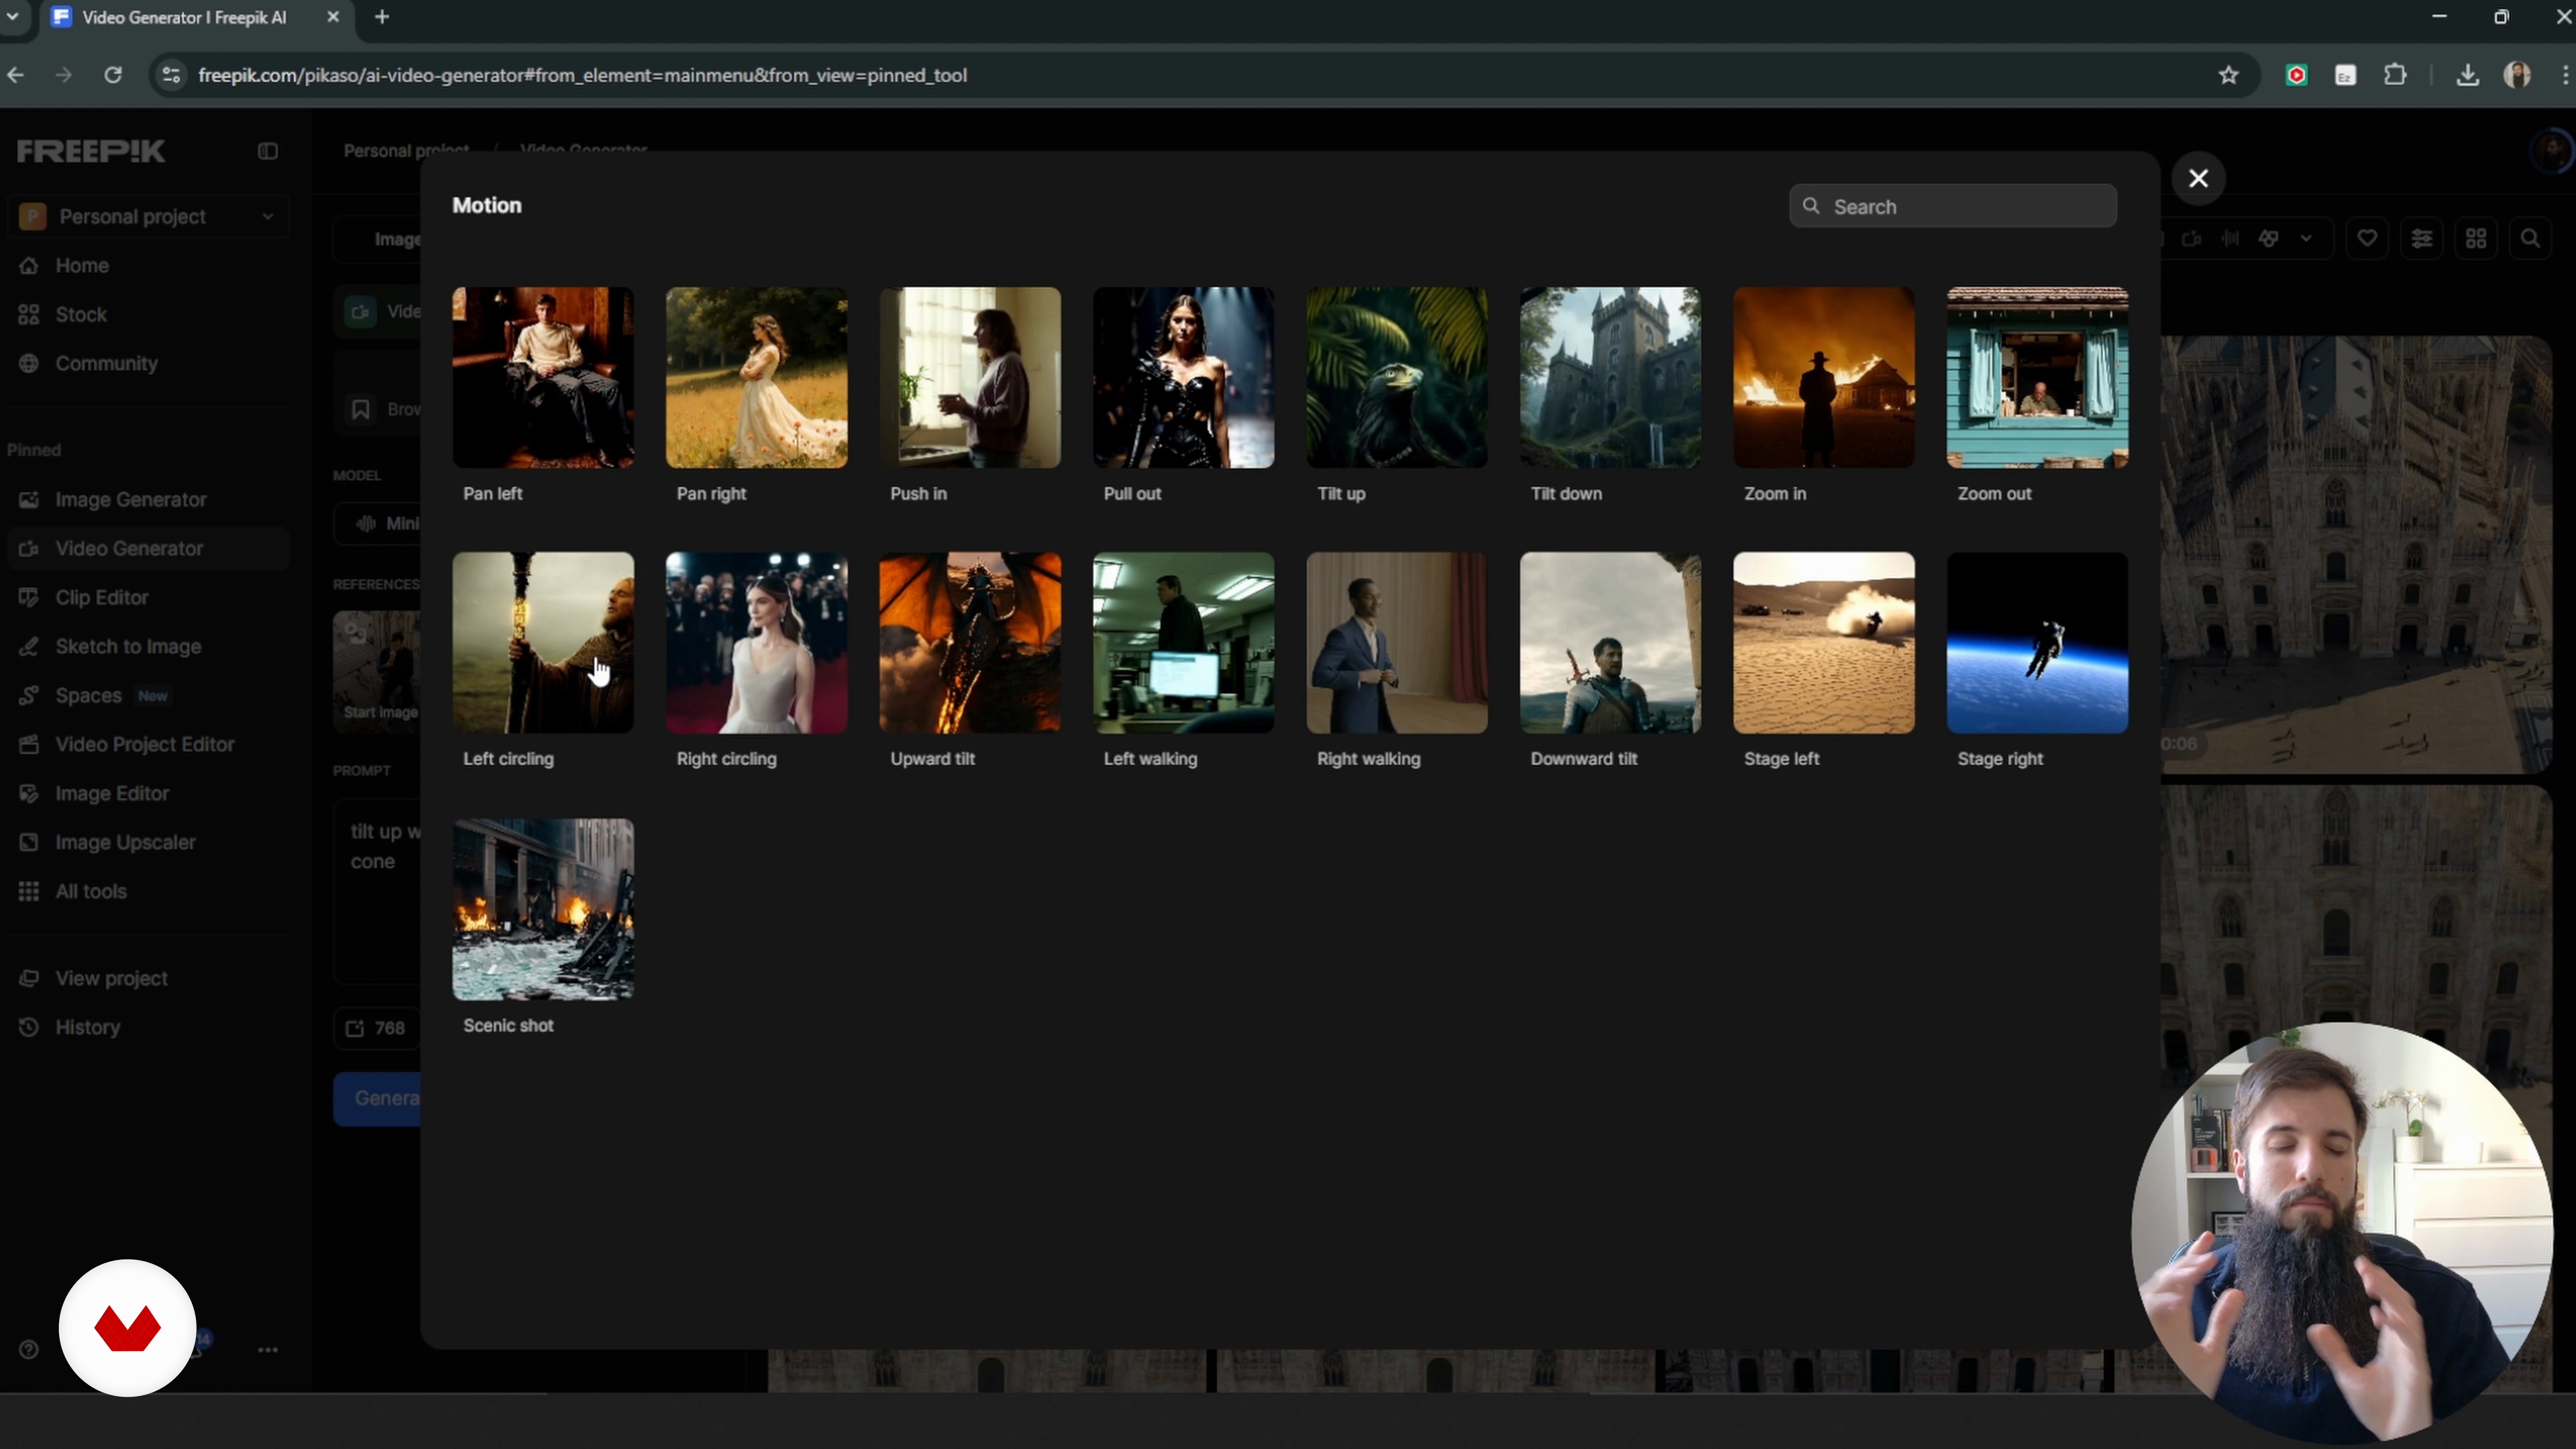Open the sliders filter settings icon
This screenshot has width=2576, height=1449.
tap(2422, 239)
